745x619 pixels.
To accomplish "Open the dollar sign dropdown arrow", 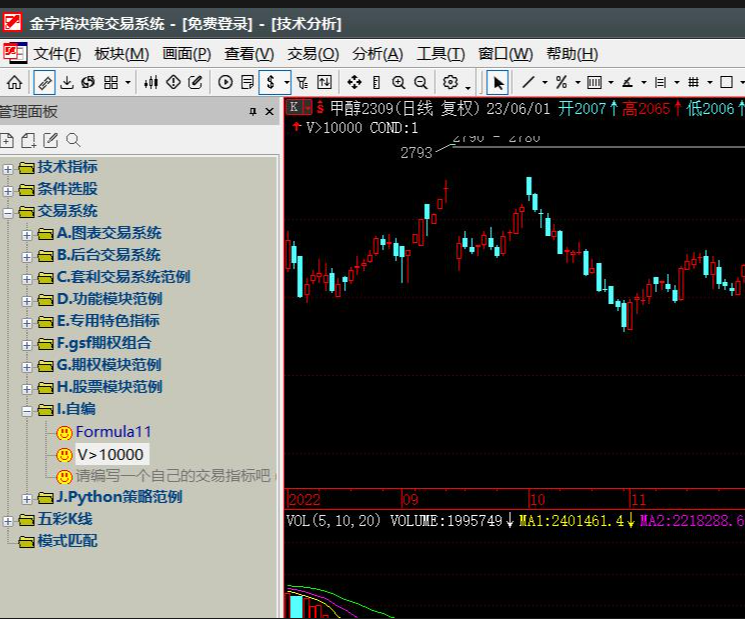I will point(287,83).
